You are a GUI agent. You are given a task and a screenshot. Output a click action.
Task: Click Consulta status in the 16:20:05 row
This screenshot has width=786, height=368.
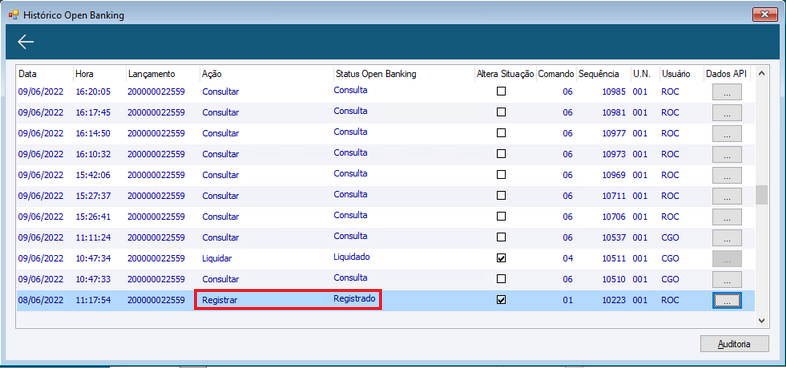click(350, 90)
